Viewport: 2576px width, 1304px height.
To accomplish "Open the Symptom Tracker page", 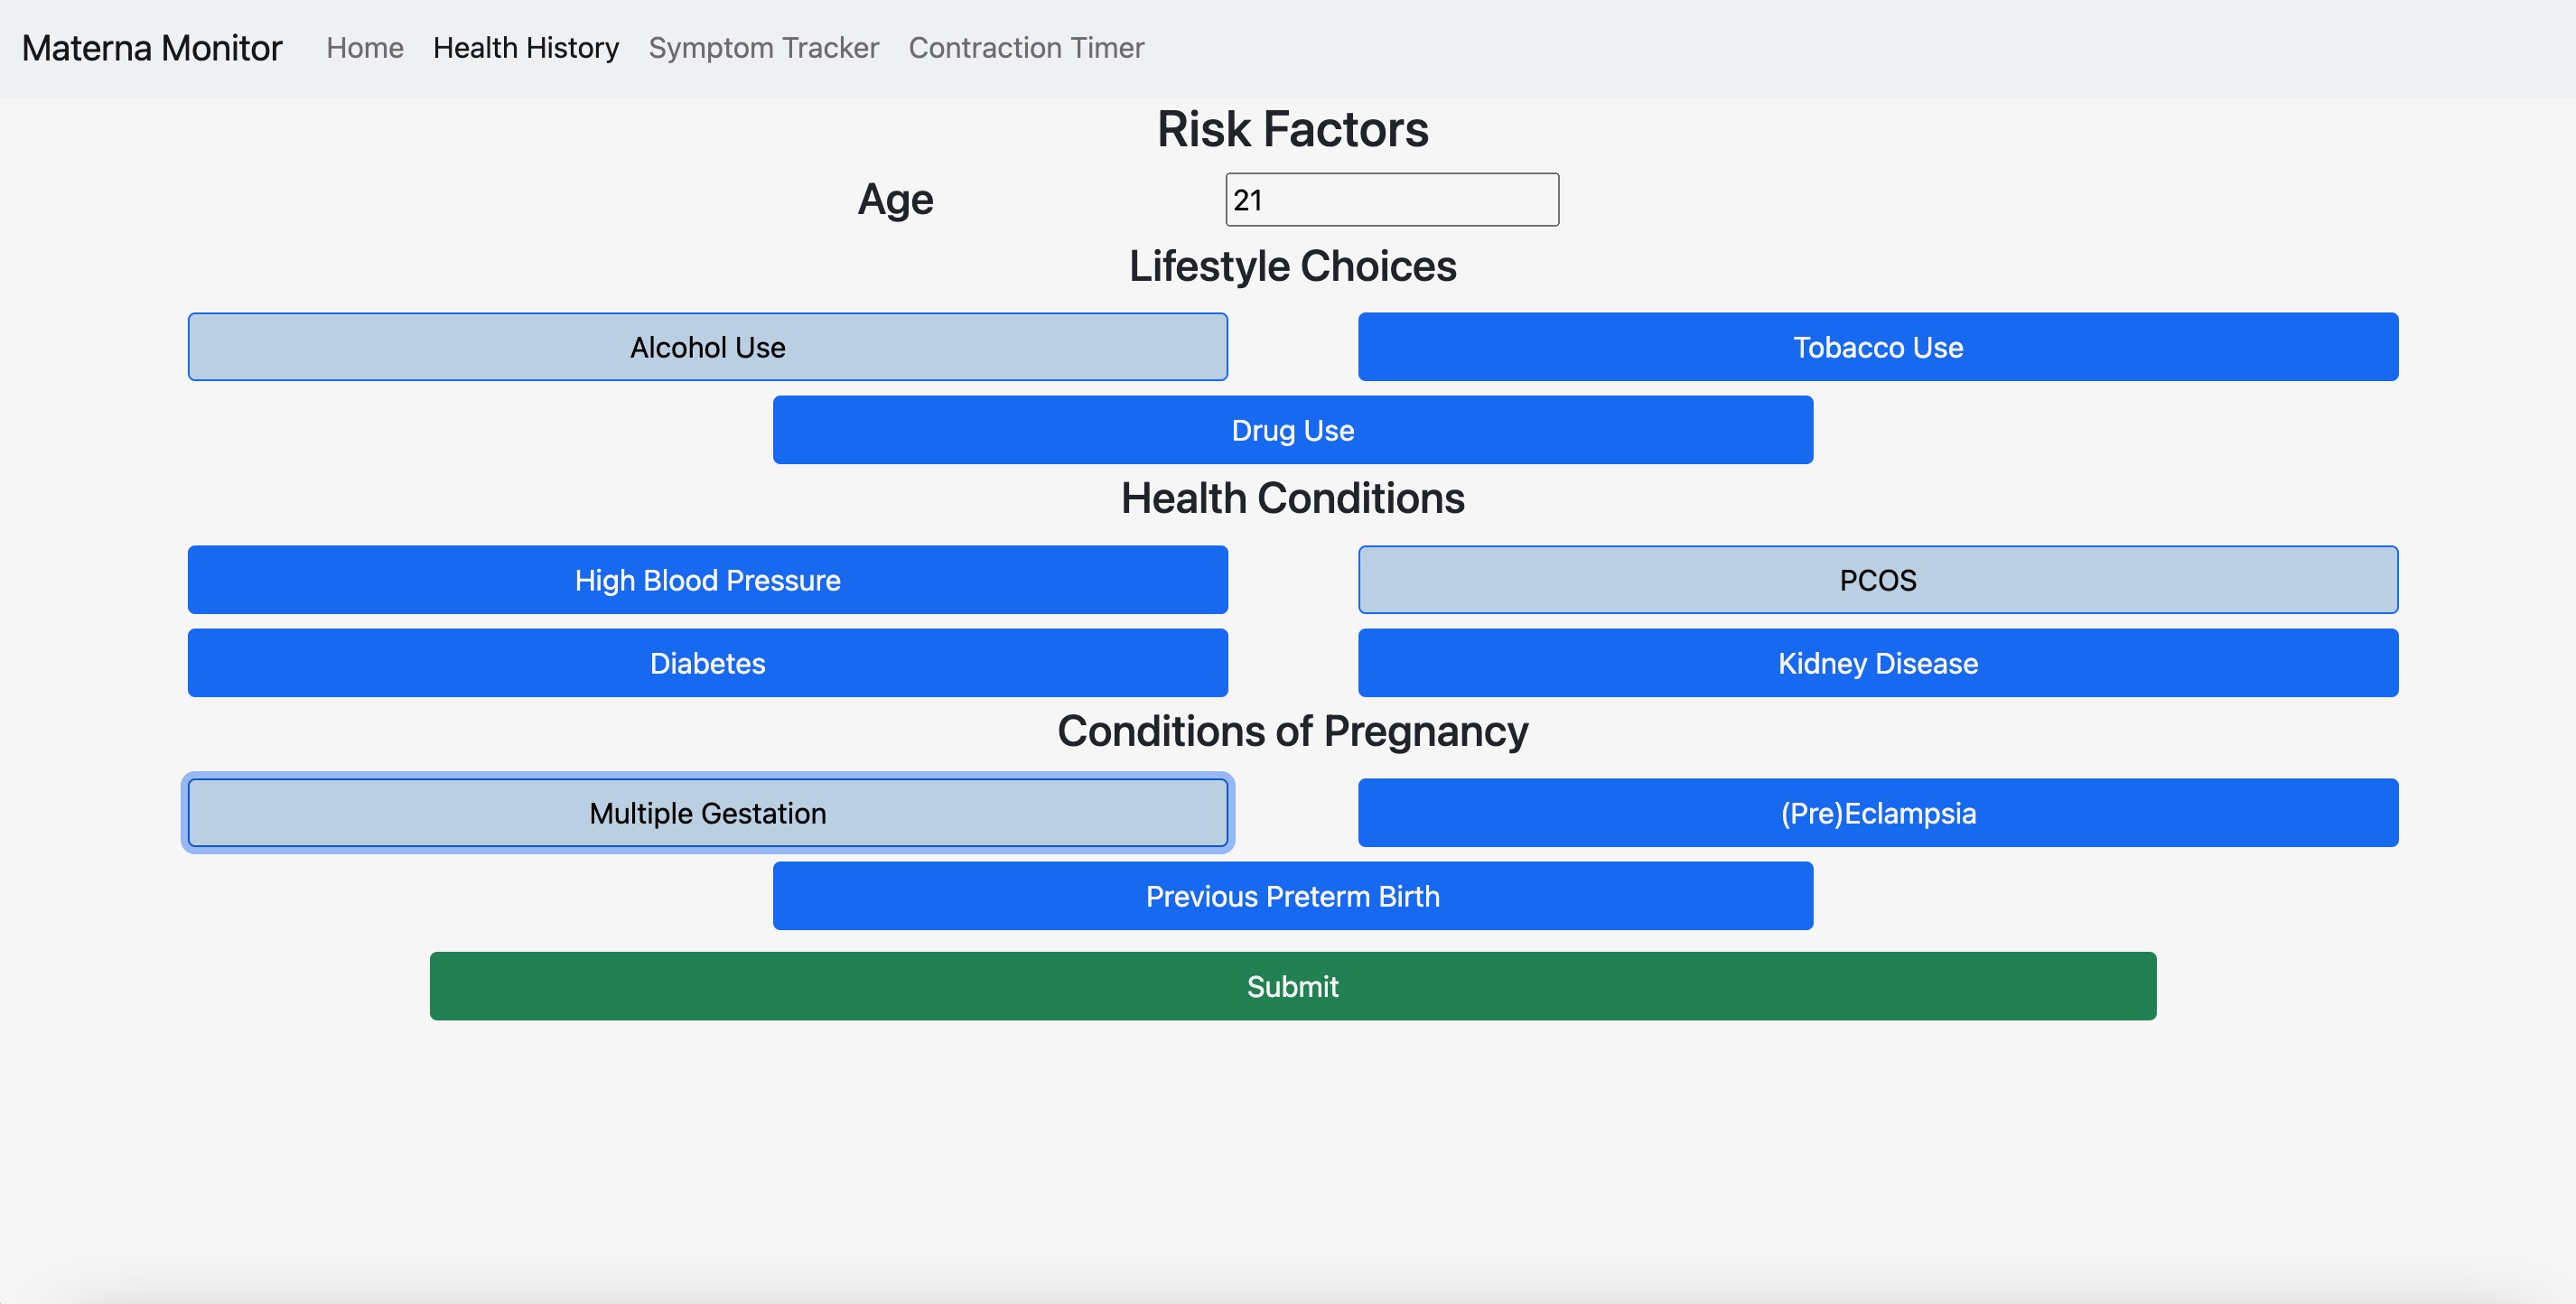I will (x=764, y=48).
